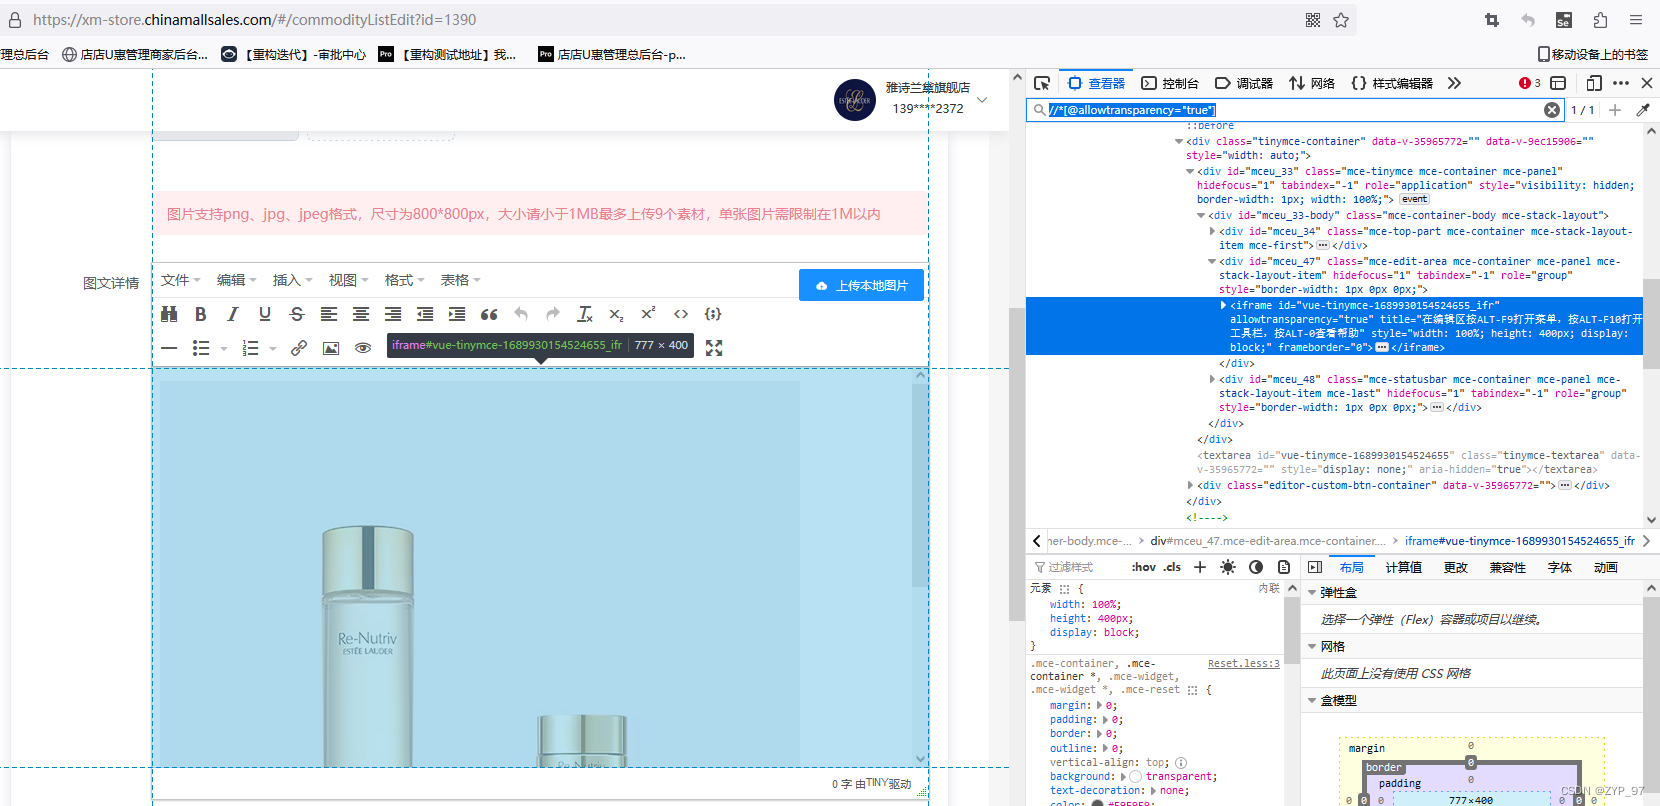This screenshot has height=806, width=1660.
Task: Click 上传本地图片 upload button
Action: [861, 285]
